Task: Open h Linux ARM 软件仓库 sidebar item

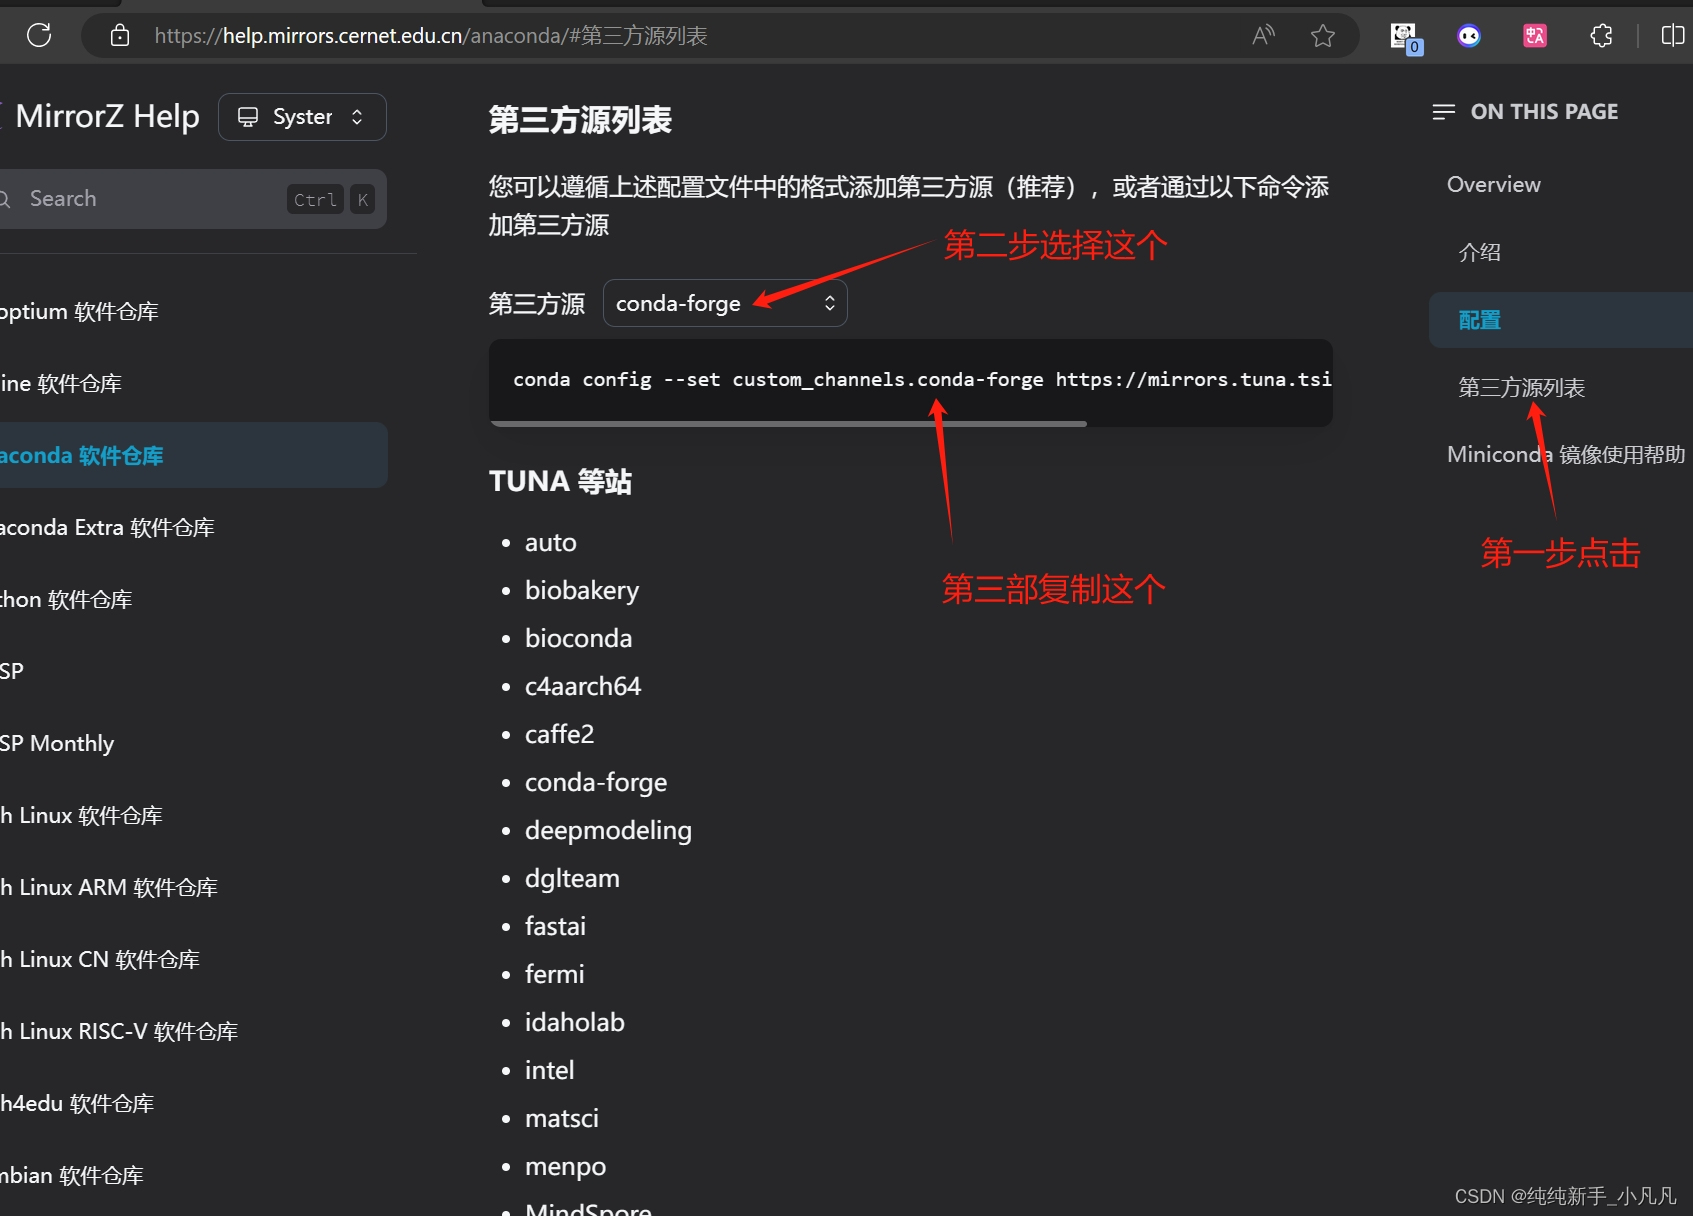Action: click(x=109, y=887)
